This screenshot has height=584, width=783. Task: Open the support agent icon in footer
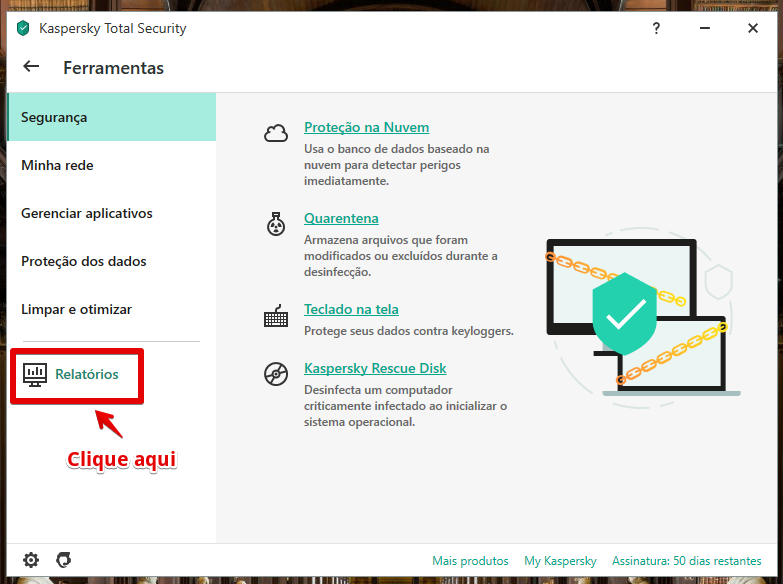(63, 560)
